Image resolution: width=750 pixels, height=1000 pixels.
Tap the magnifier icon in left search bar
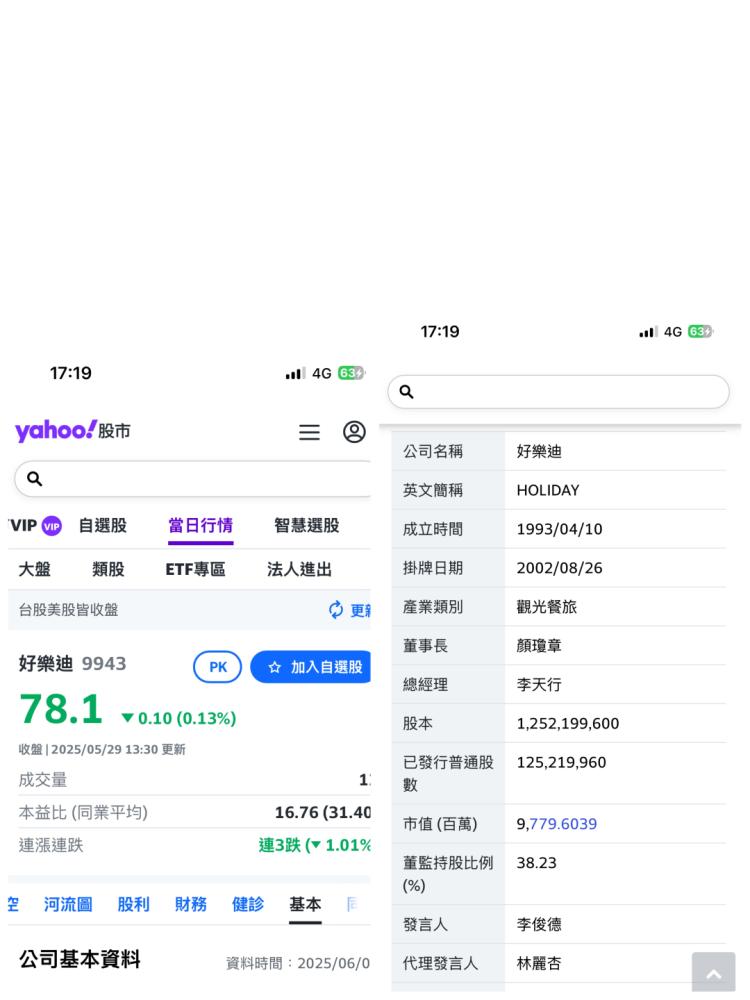(x=34, y=478)
